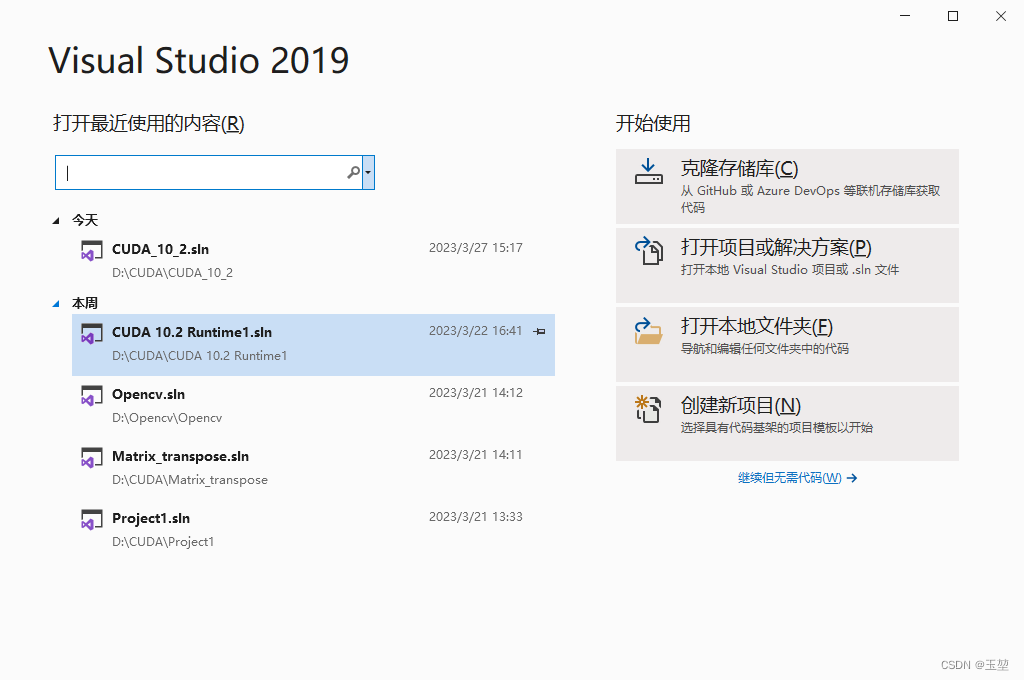
Task: Collapse the 本周 (This Week) group
Action: coord(56,302)
